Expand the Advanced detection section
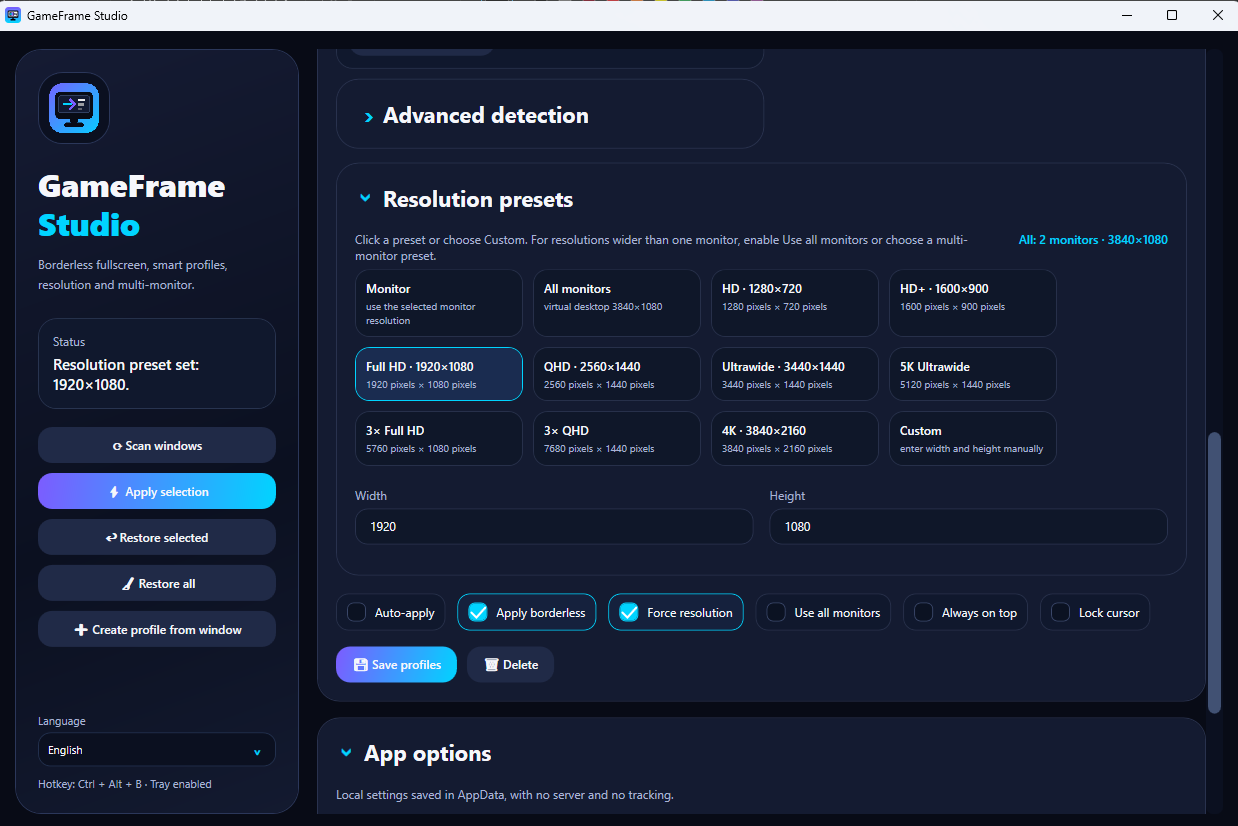 pos(549,115)
